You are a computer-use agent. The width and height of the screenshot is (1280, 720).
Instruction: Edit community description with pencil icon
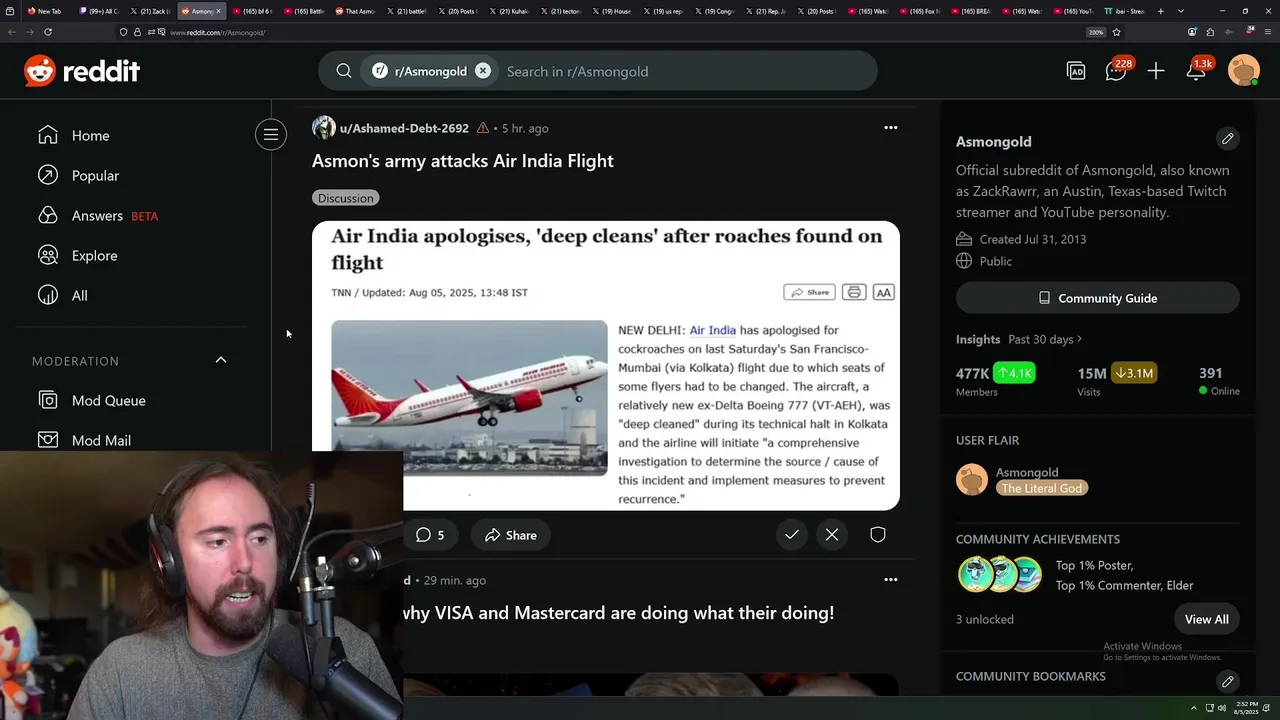pos(1228,138)
